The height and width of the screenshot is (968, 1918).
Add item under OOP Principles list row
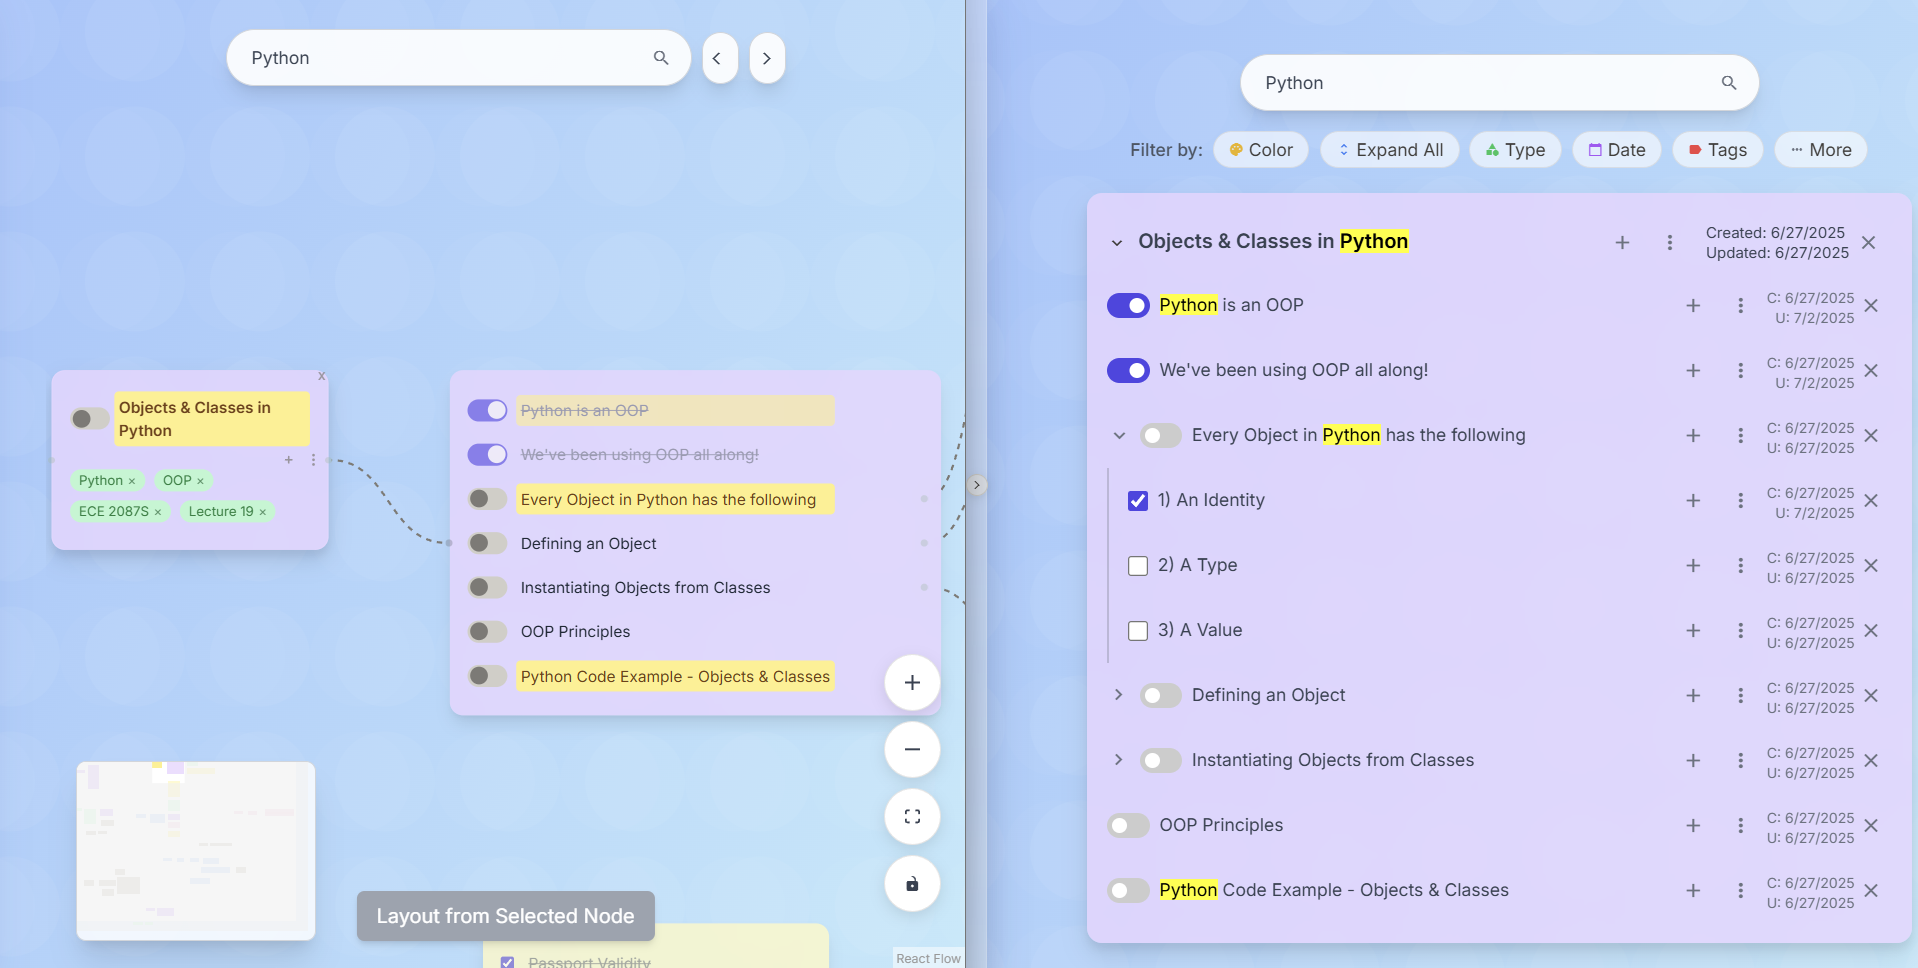[1693, 826]
